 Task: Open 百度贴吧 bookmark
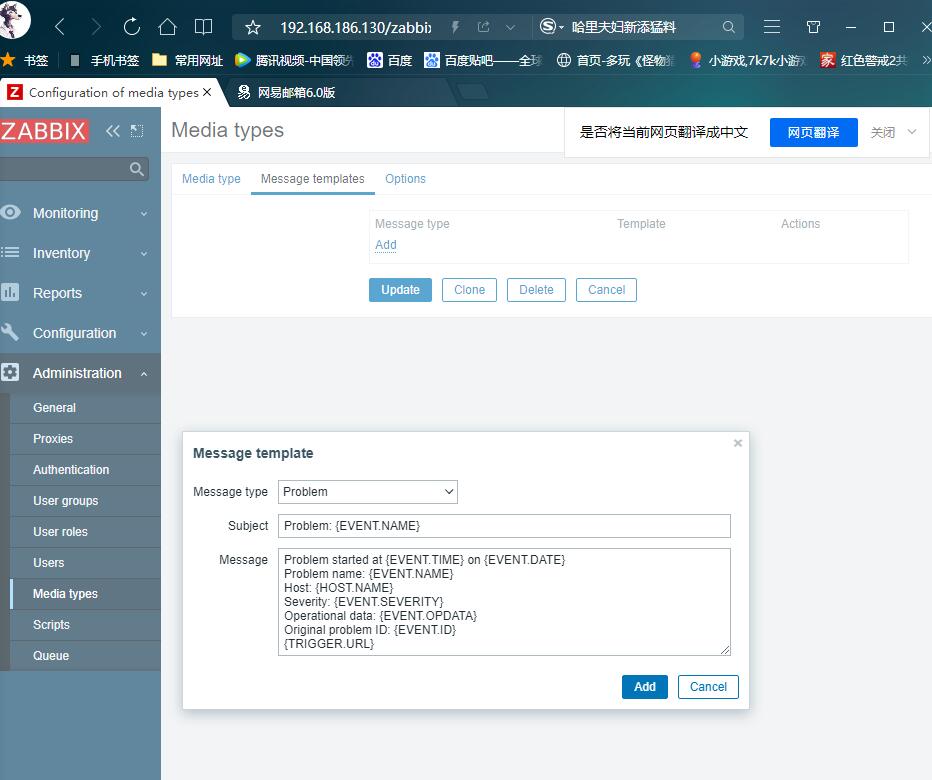tap(483, 60)
